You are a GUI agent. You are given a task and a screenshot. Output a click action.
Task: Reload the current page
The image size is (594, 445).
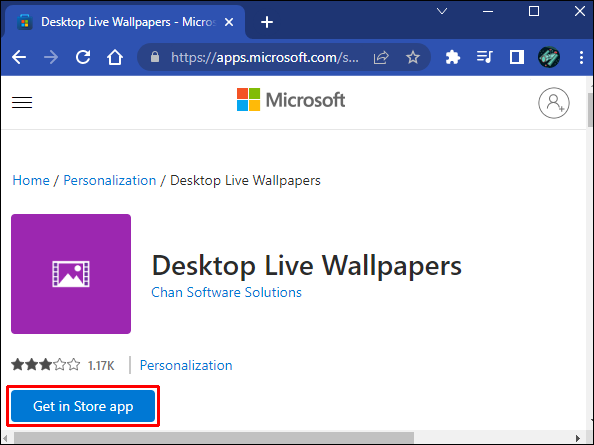click(x=83, y=58)
